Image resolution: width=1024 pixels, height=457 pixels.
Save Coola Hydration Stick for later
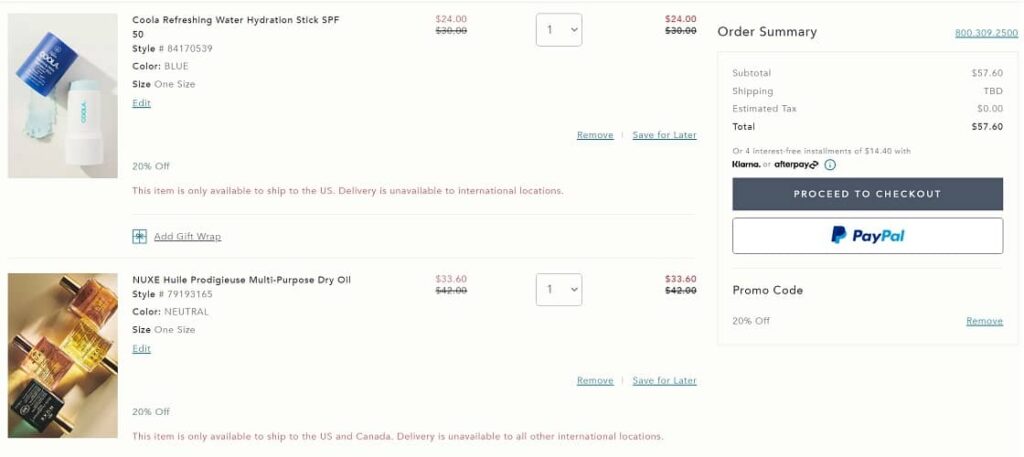664,135
